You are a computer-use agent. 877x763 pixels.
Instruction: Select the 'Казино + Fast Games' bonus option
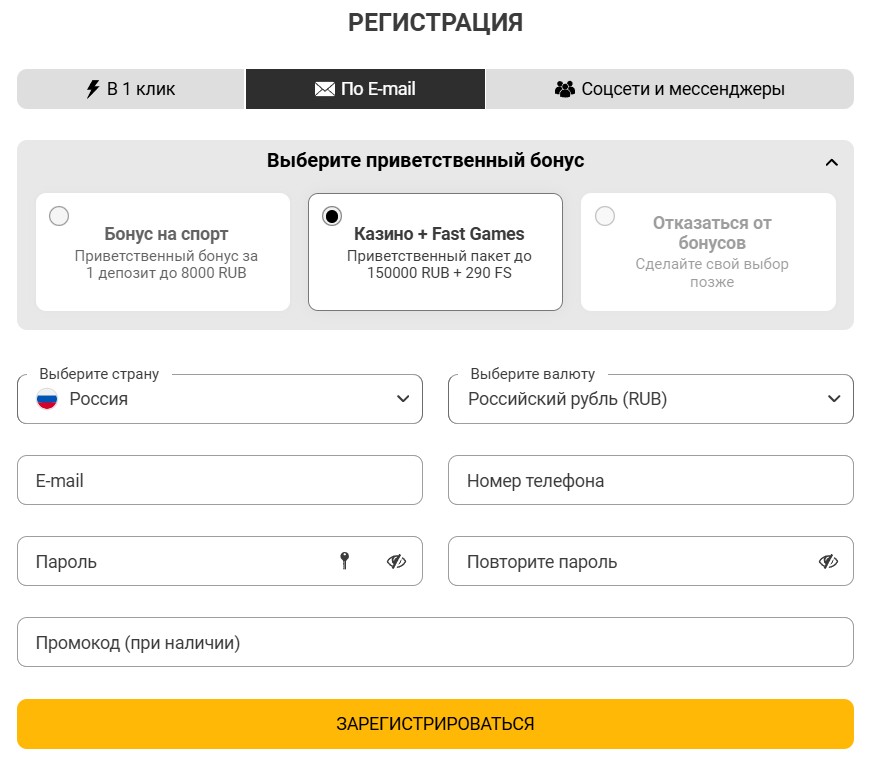click(x=333, y=215)
